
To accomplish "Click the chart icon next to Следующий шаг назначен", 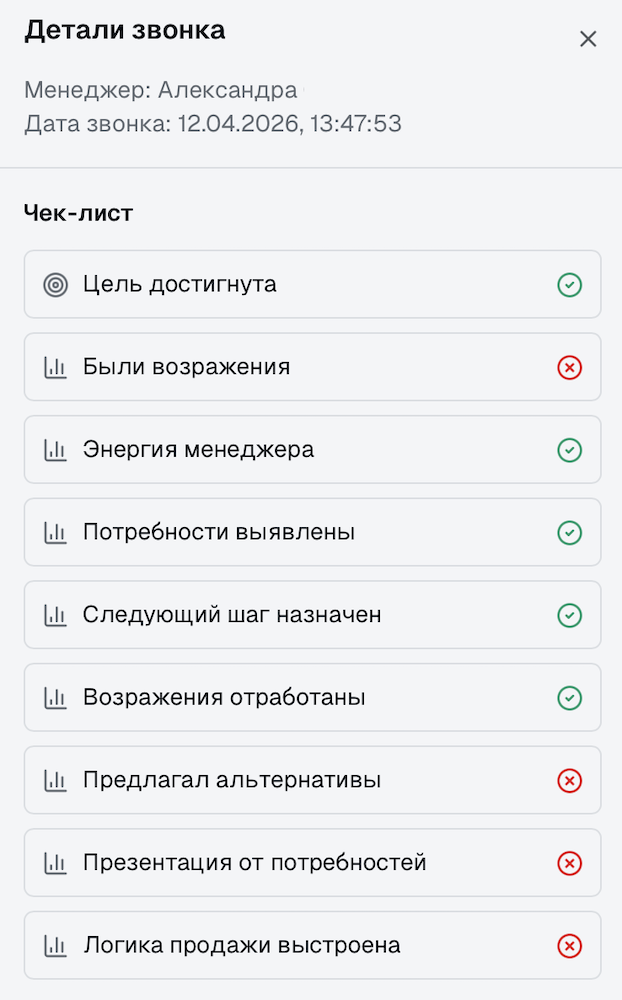I will click(55, 615).
